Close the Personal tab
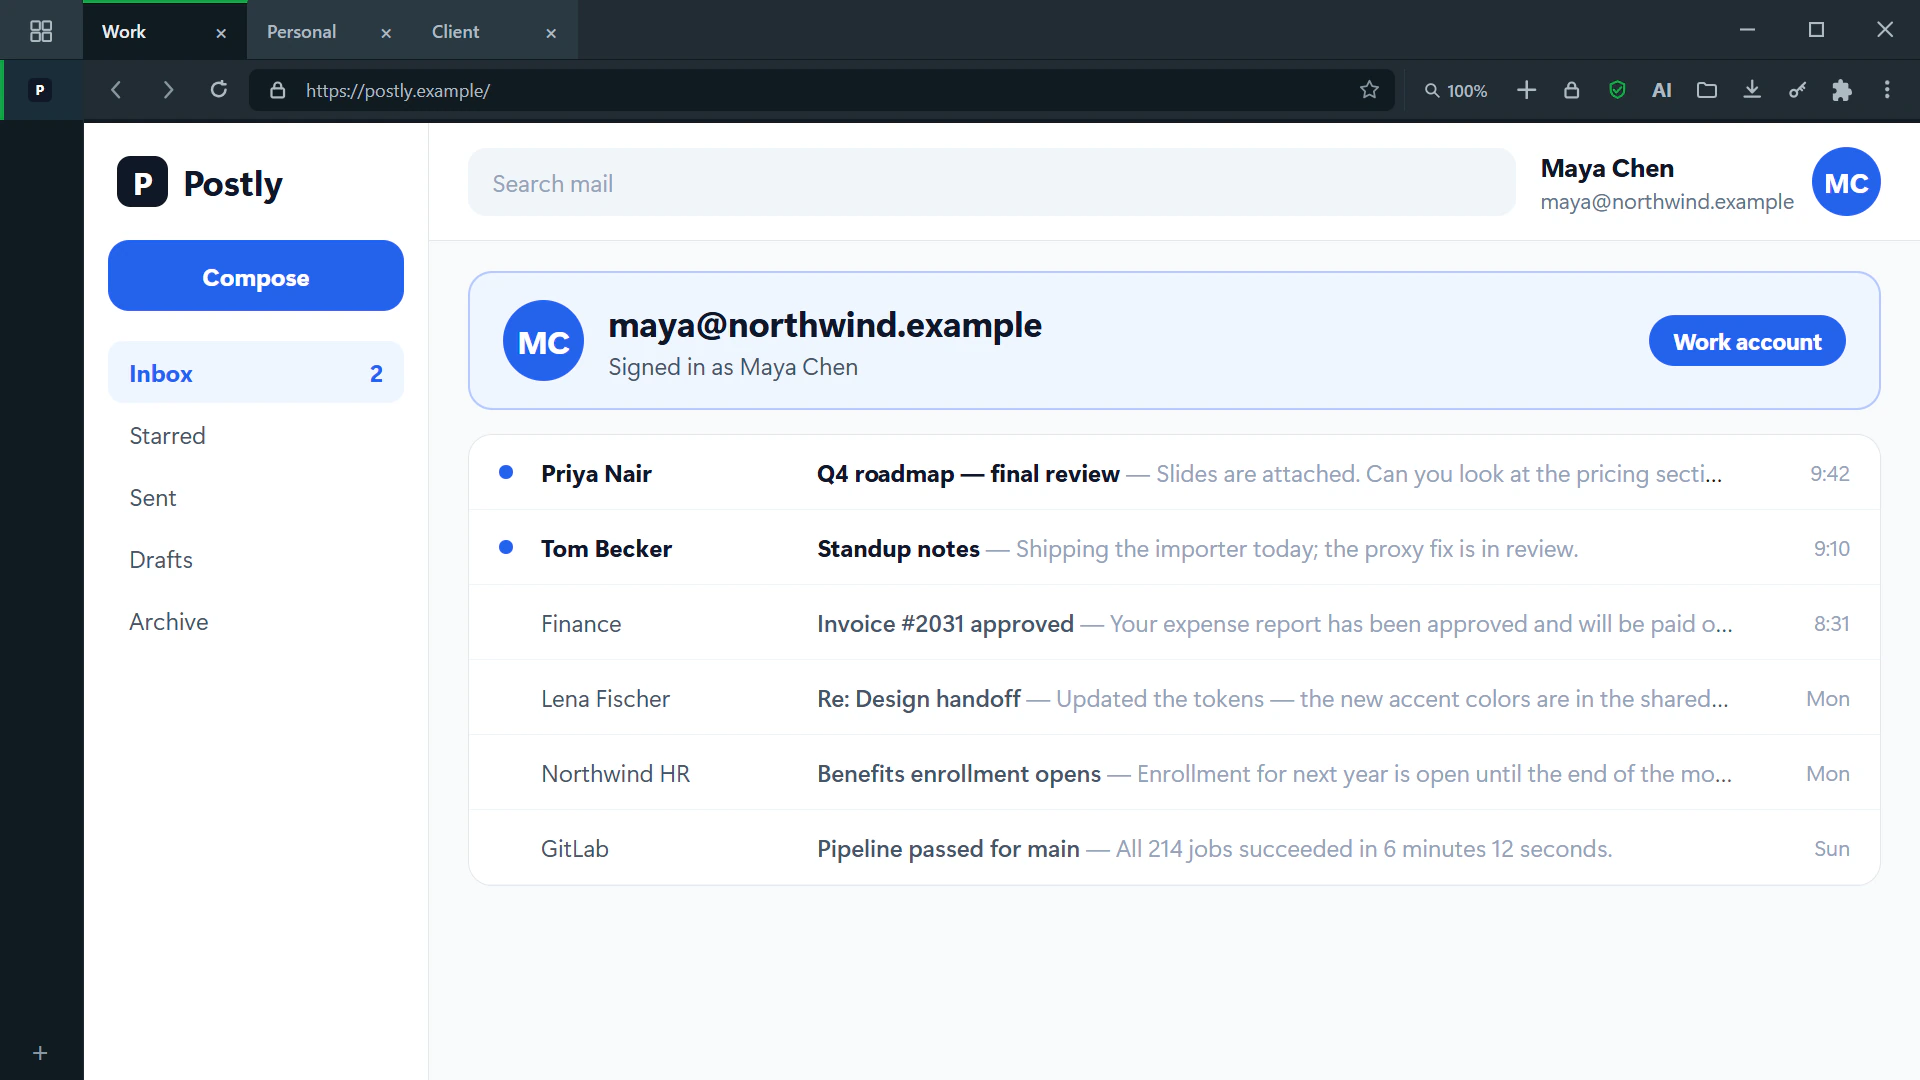Viewport: 1920px width, 1080px height. 386,33
